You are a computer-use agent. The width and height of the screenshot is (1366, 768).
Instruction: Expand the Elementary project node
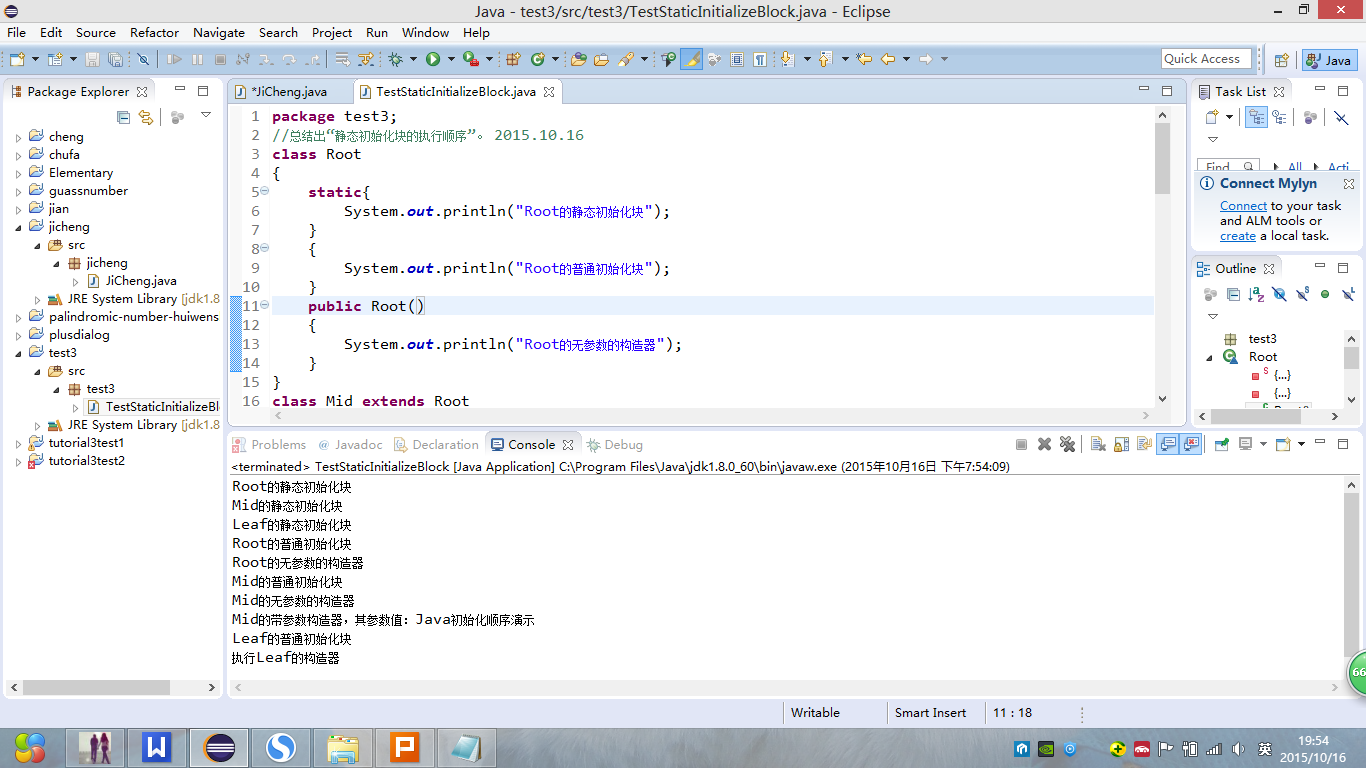click(x=18, y=173)
